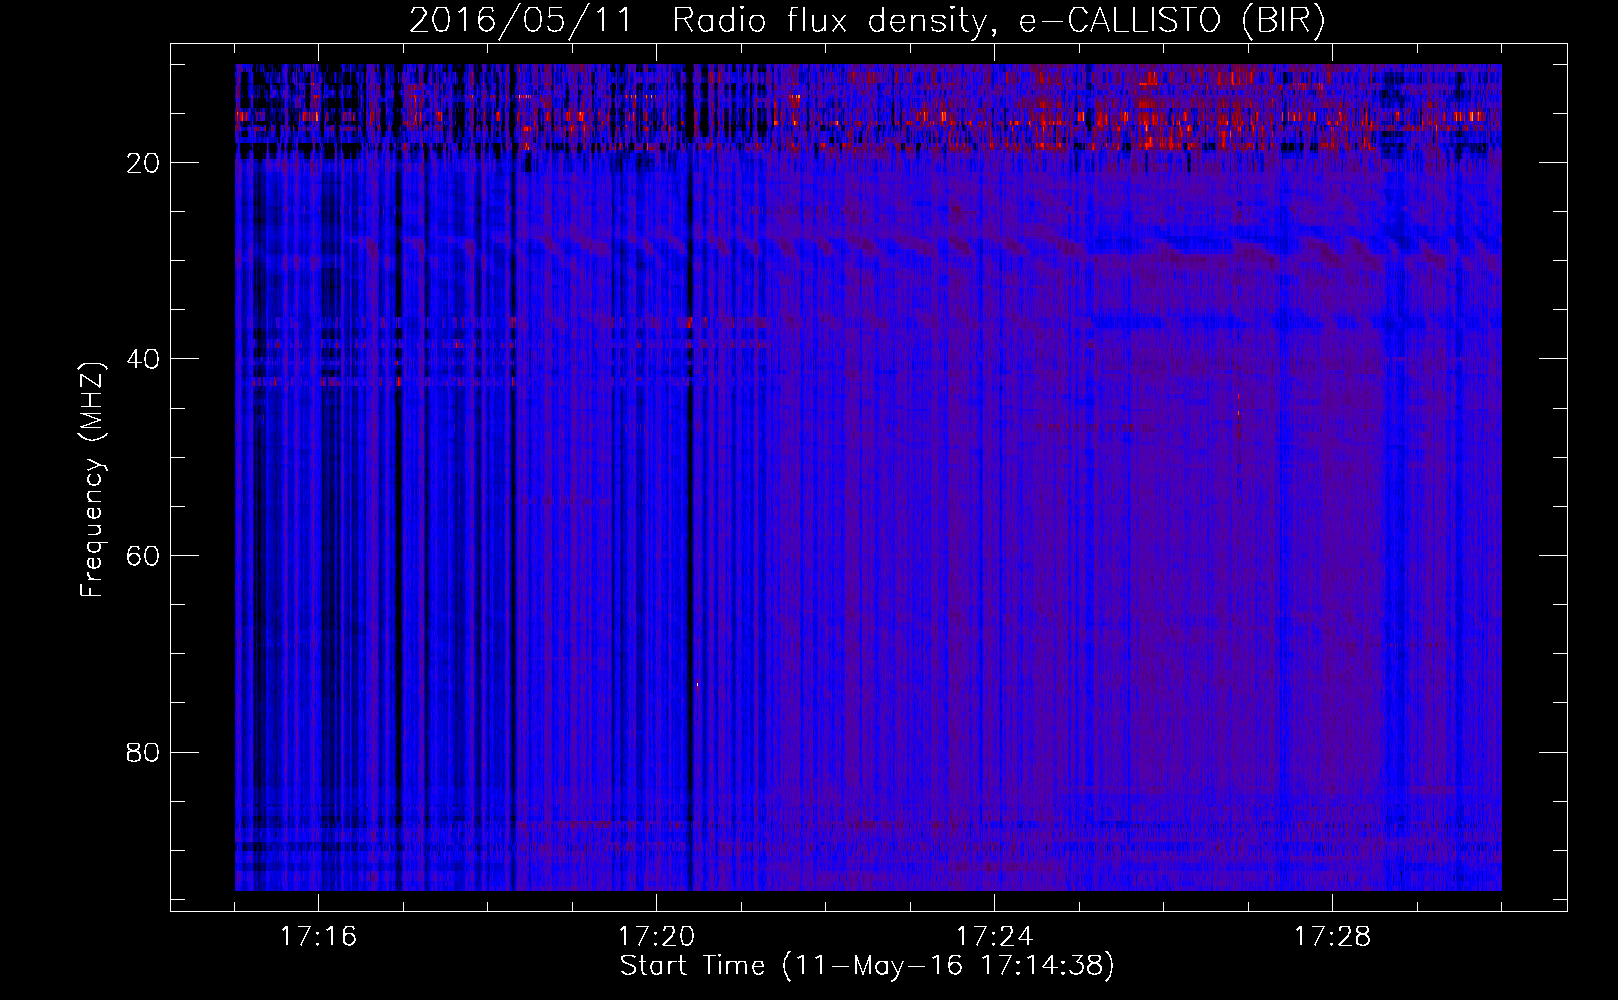
Task: Click the 40 MHz y-axis tick label
Action: click(x=143, y=359)
